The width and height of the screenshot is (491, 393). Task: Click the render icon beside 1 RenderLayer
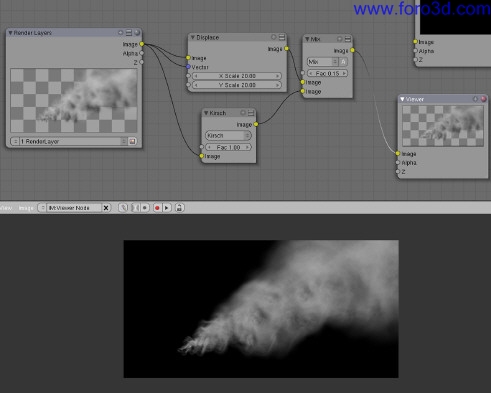pyautogui.click(x=132, y=141)
